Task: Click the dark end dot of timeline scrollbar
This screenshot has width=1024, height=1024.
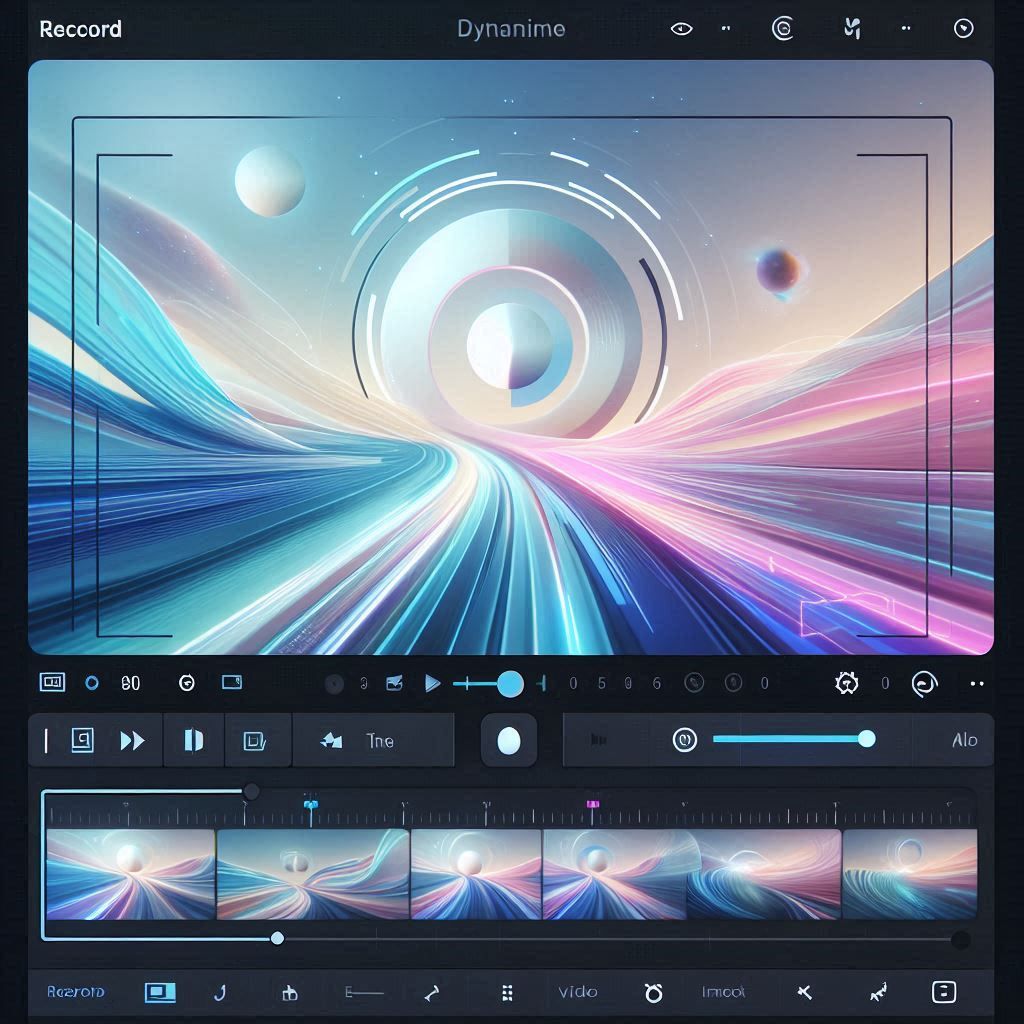Action: (960, 940)
